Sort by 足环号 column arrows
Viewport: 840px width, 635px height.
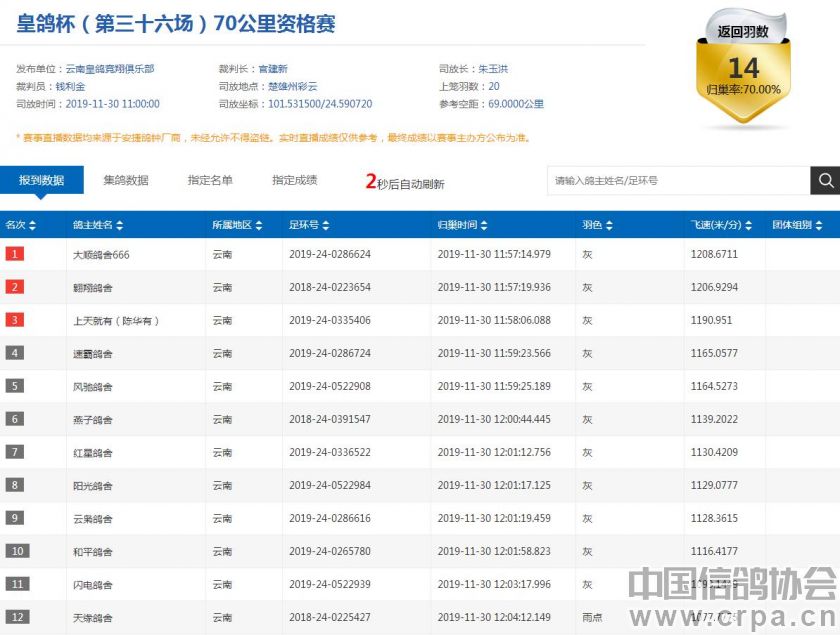click(x=326, y=225)
